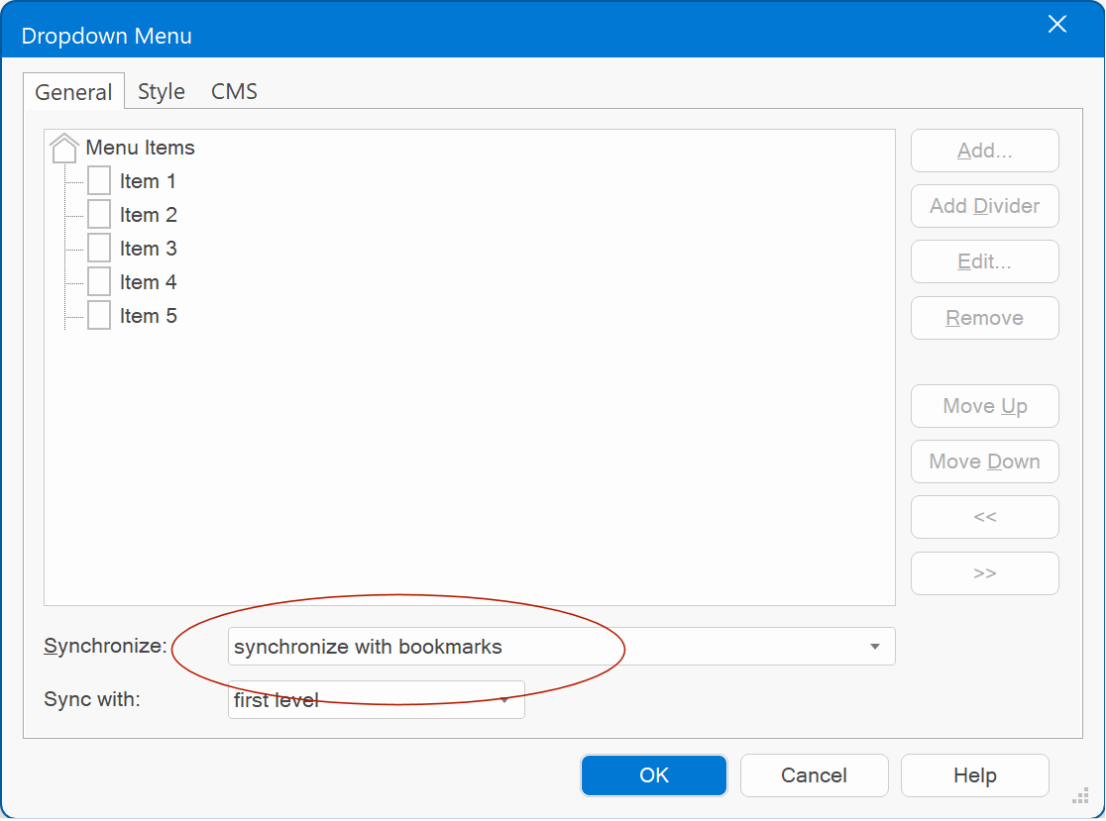Viewport: 1106px width, 821px height.
Task: Open the General tab
Action: point(73,92)
